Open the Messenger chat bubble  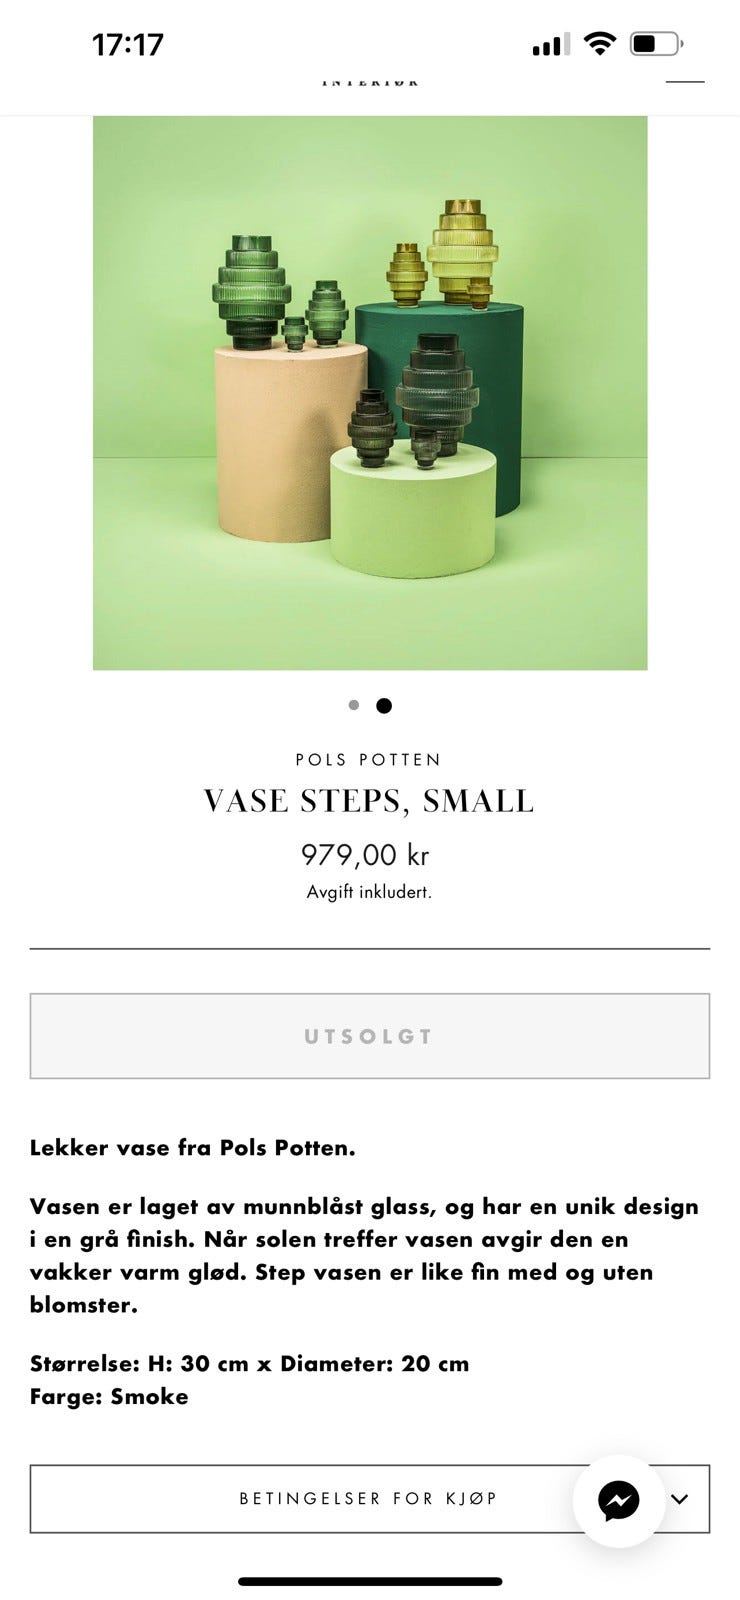pyautogui.click(x=618, y=1500)
